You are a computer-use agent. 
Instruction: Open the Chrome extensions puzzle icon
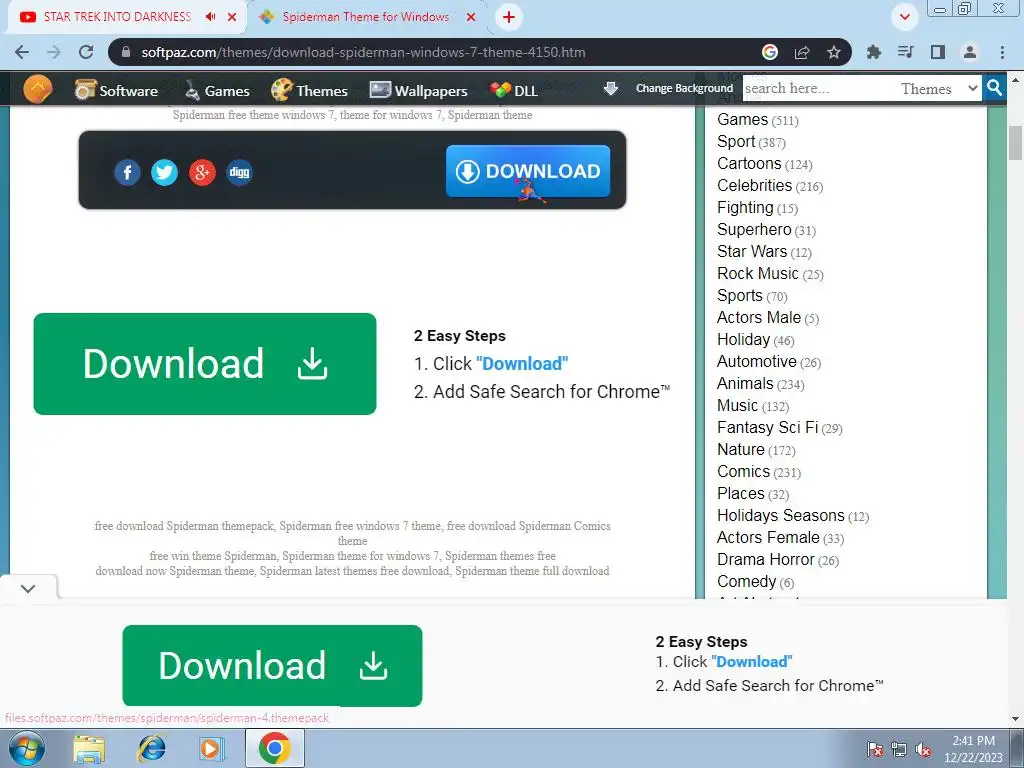tap(873, 52)
